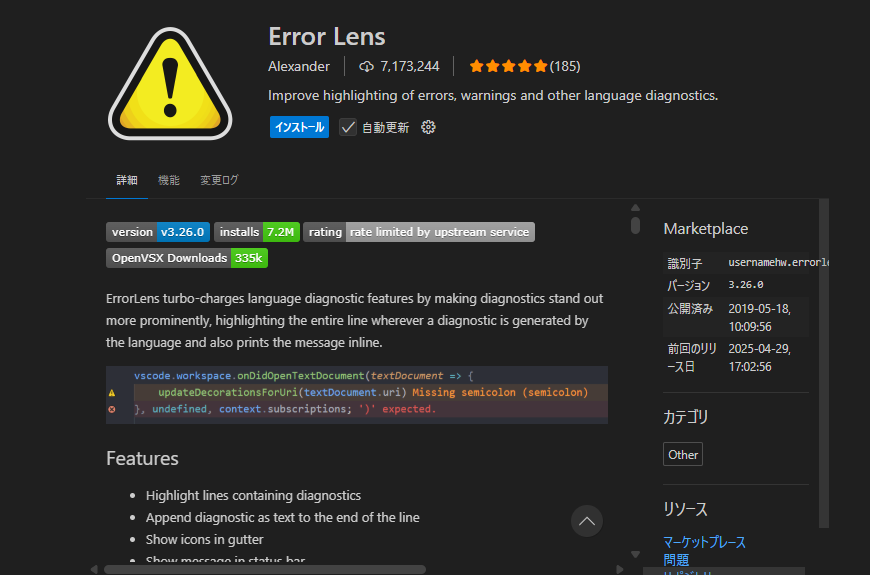
Task: Click the five-star rating
Action: tap(508, 66)
